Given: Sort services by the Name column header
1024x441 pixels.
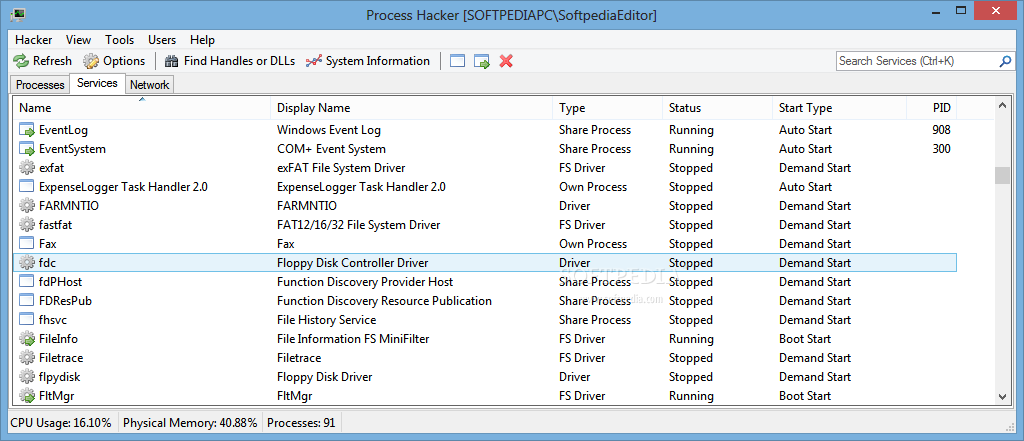Looking at the screenshot, I should tap(142, 108).
